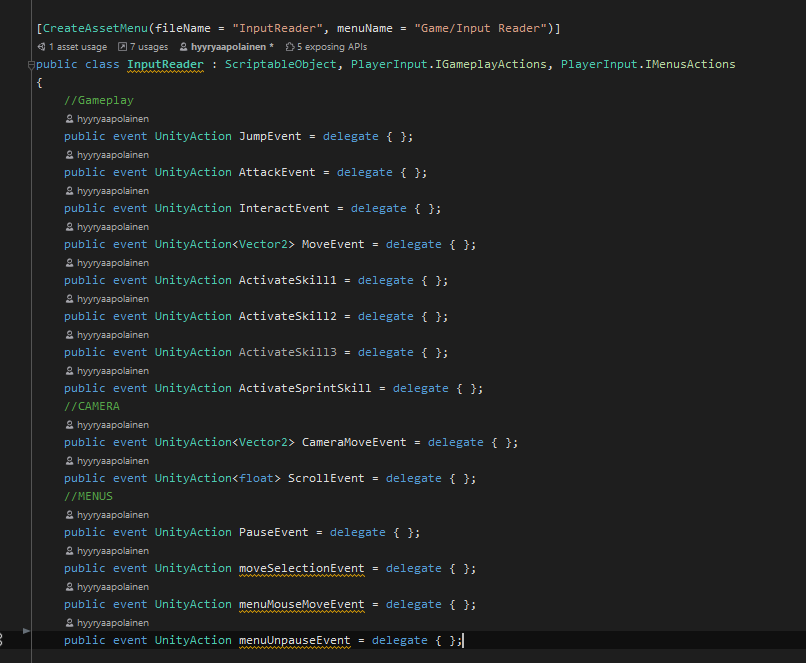Open the author lens for ActivateSkill1
The width and height of the screenshot is (806, 663).
tap(107, 263)
